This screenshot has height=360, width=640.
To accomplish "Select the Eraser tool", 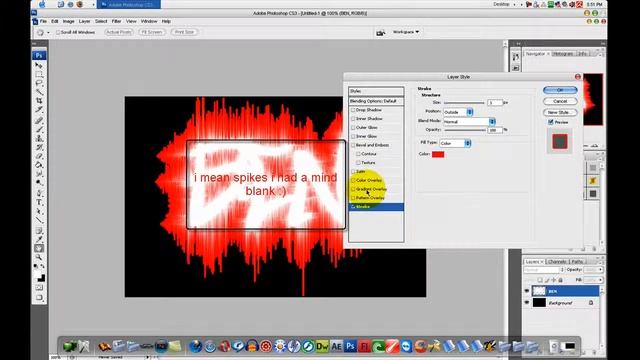I will [x=39, y=156].
